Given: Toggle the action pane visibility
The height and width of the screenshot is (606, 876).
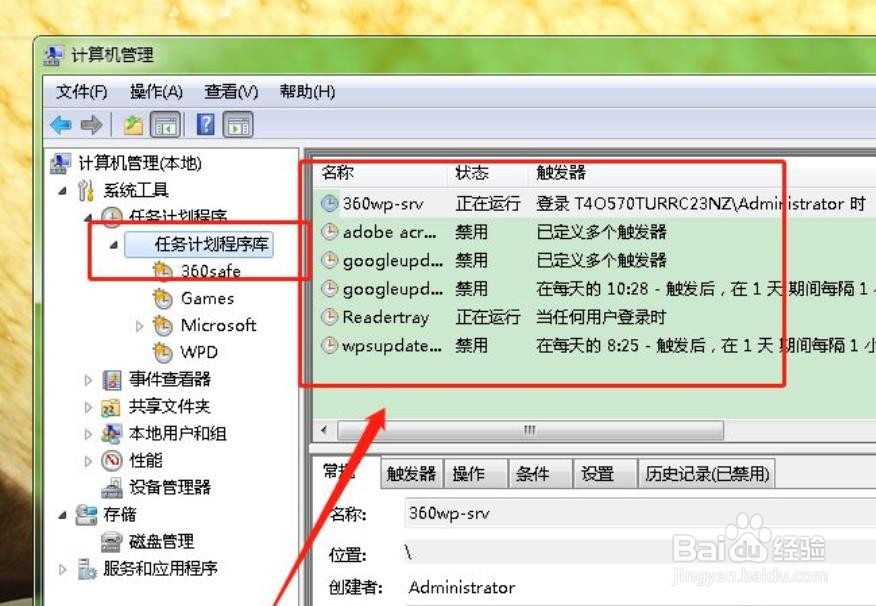Looking at the screenshot, I should point(238,124).
